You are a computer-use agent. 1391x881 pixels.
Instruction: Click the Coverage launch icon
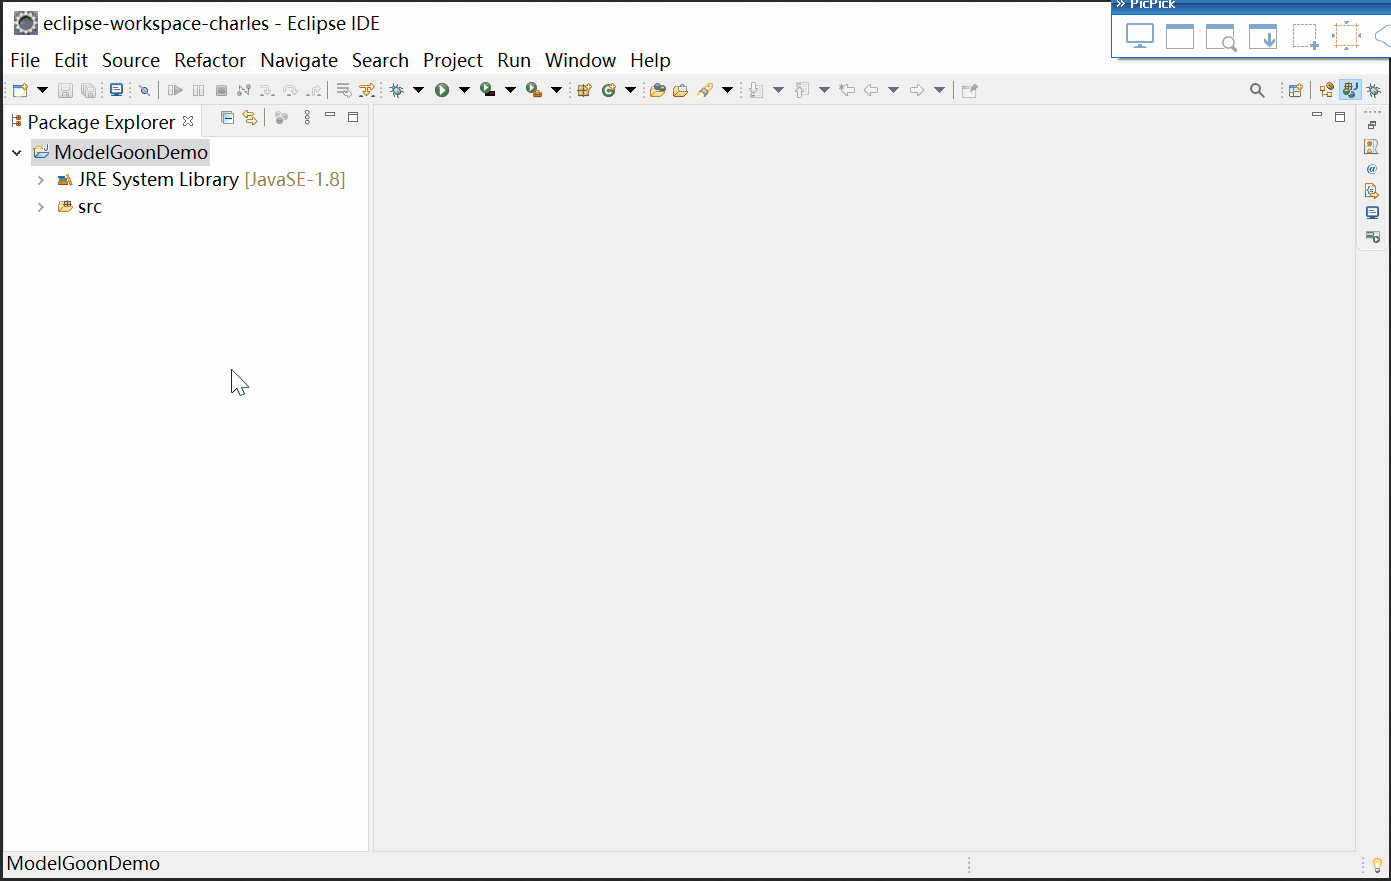coord(487,90)
